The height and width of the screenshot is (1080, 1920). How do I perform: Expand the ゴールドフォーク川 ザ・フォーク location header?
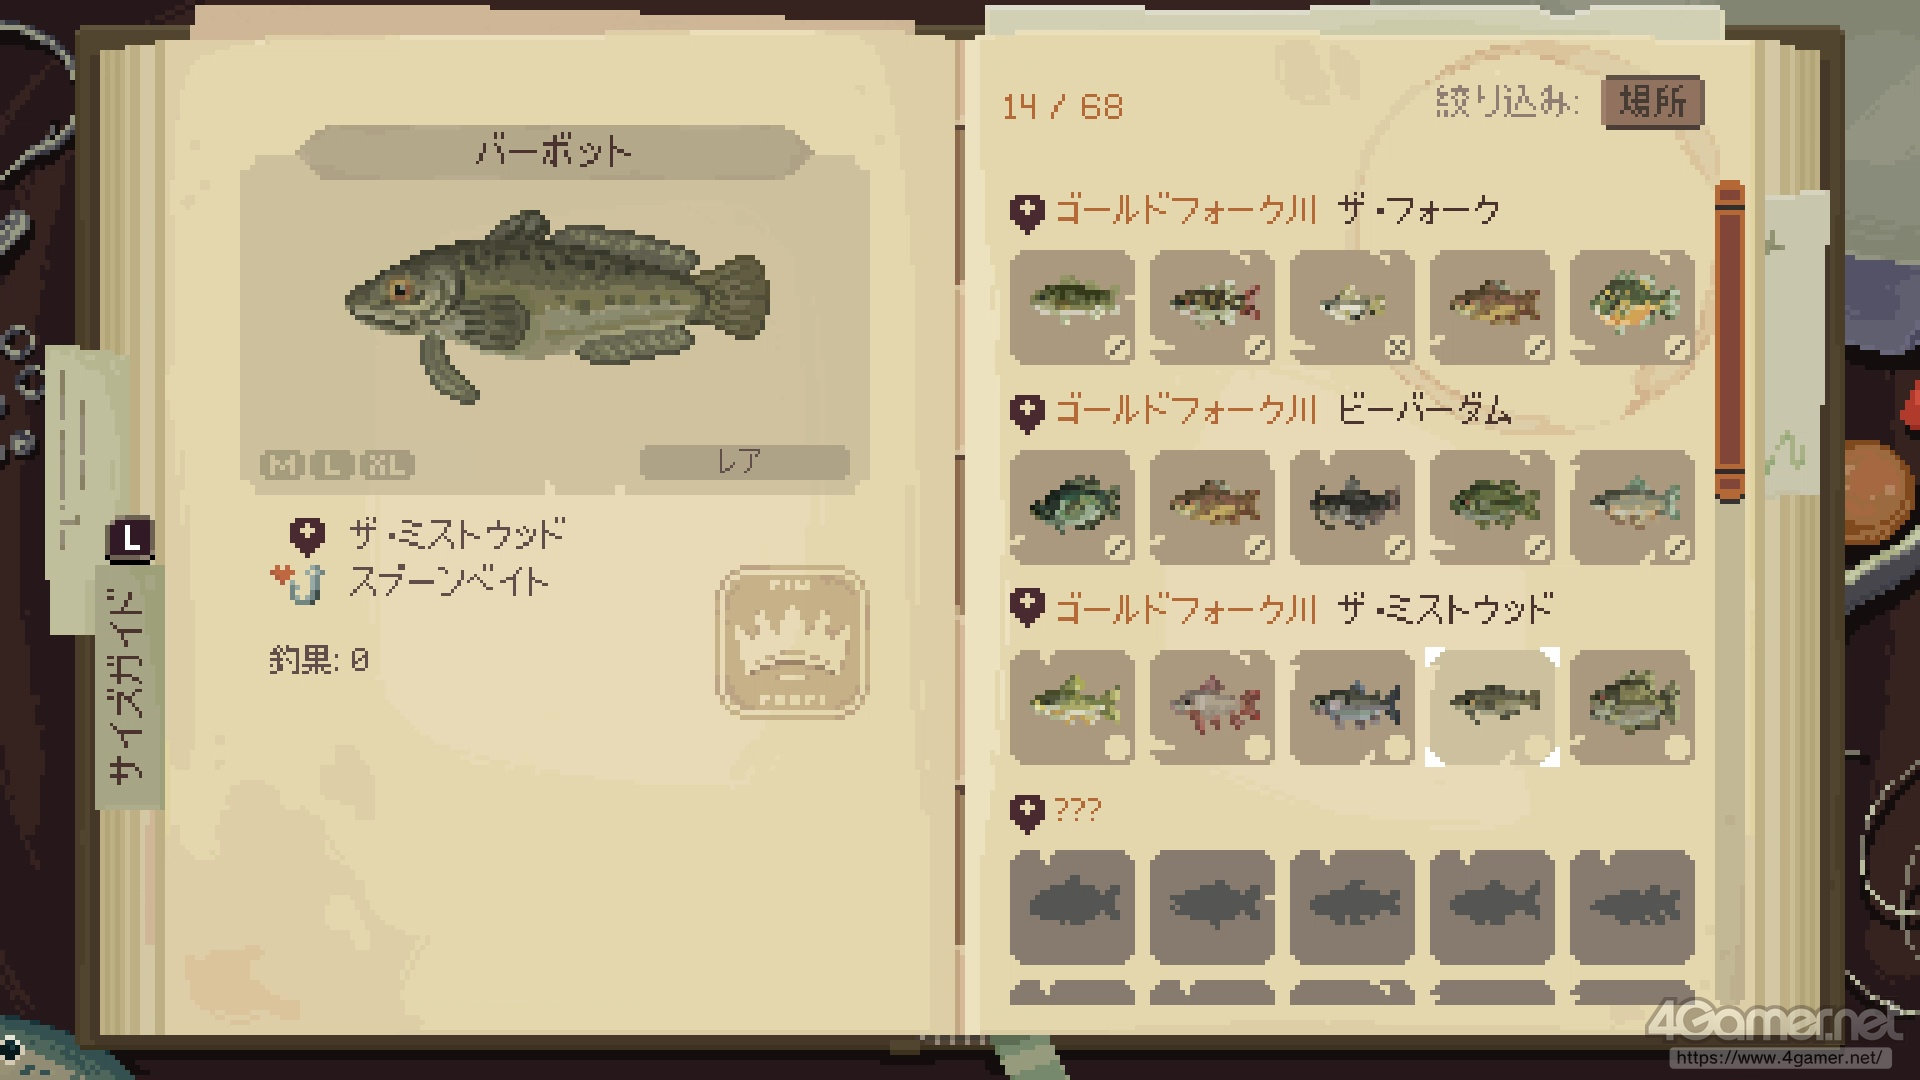1255,210
